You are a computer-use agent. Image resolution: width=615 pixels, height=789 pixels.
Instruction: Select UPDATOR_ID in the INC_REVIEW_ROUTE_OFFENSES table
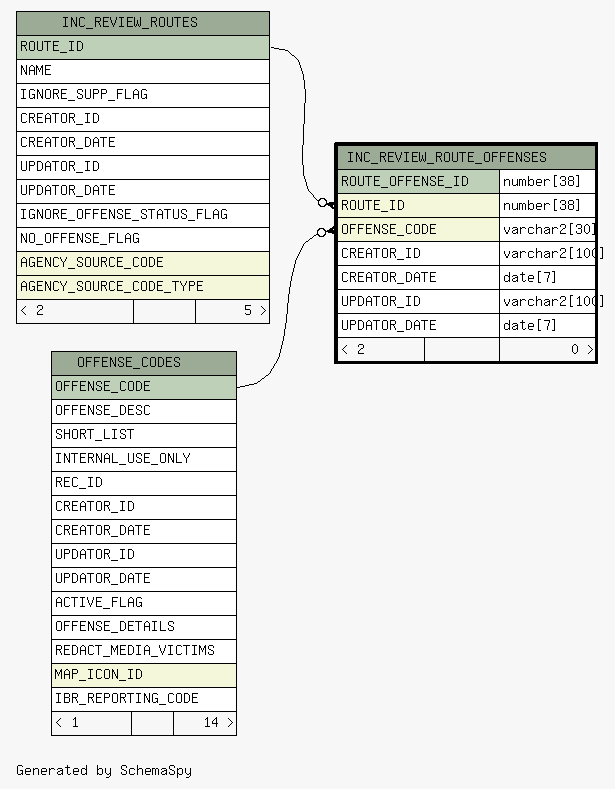[418, 302]
